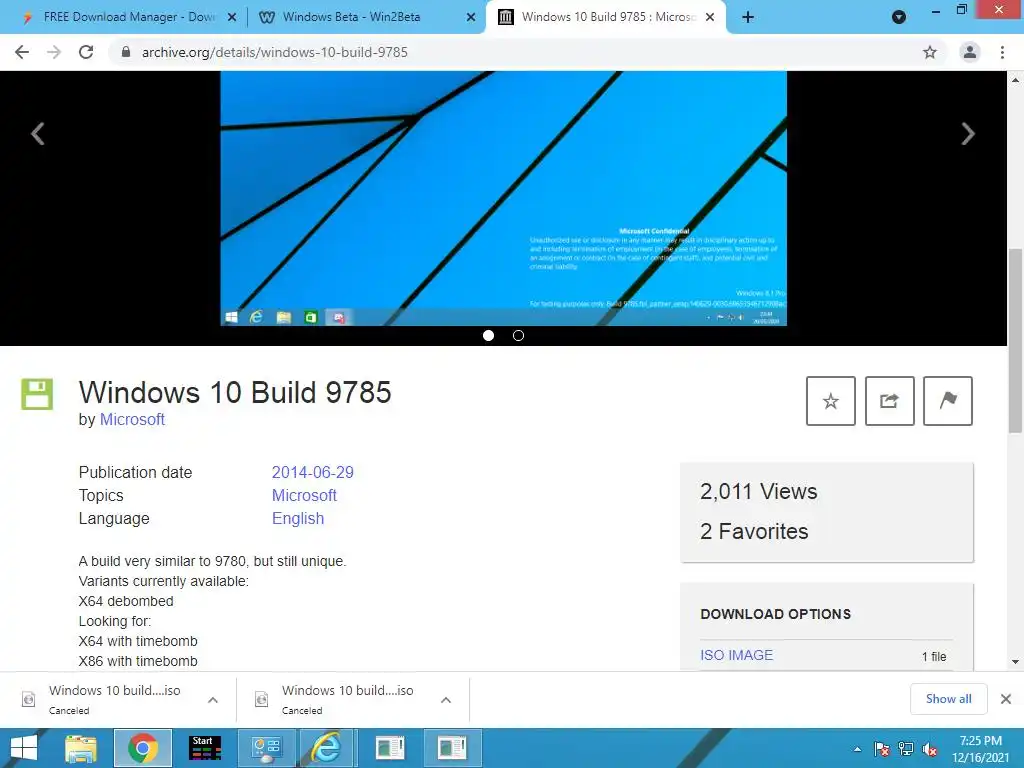
Task: Go back using browser back arrow
Action: 22,52
